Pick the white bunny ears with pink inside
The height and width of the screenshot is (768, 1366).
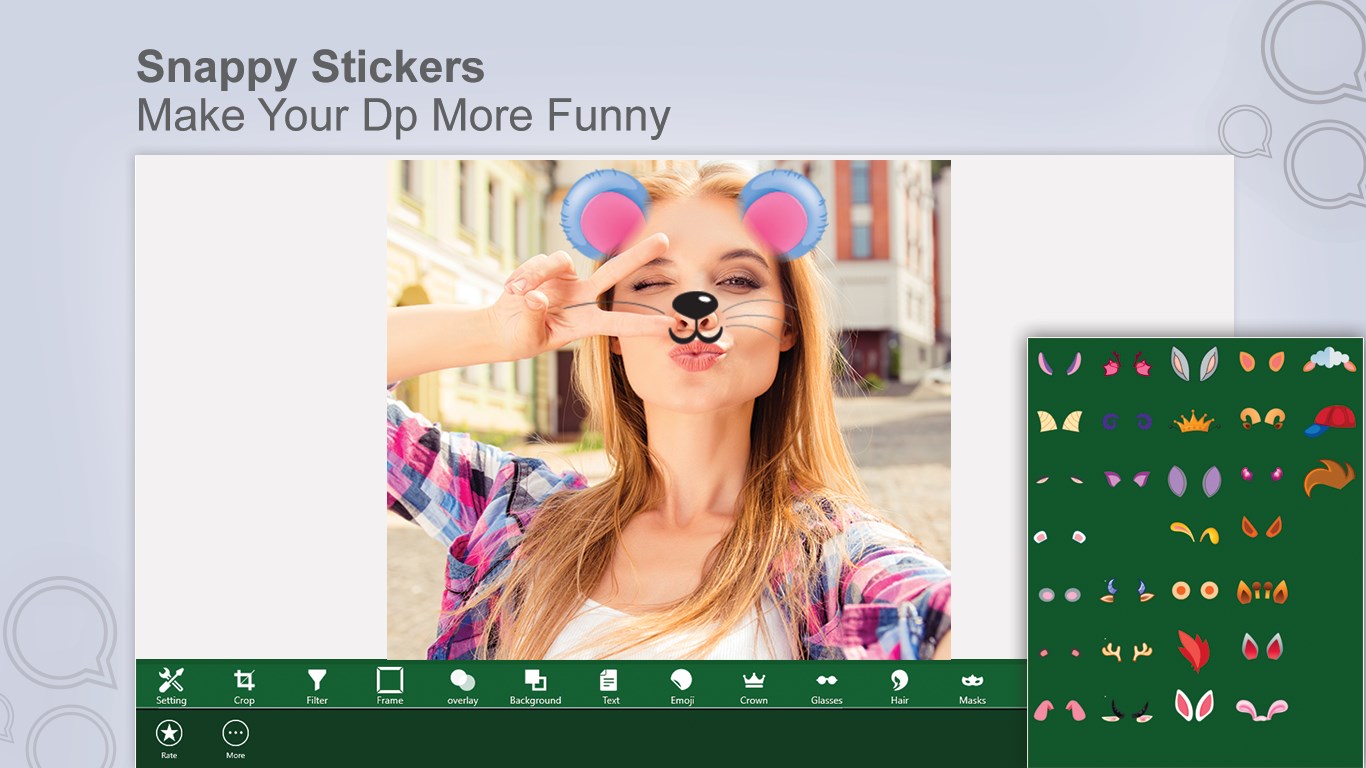(x=1194, y=706)
